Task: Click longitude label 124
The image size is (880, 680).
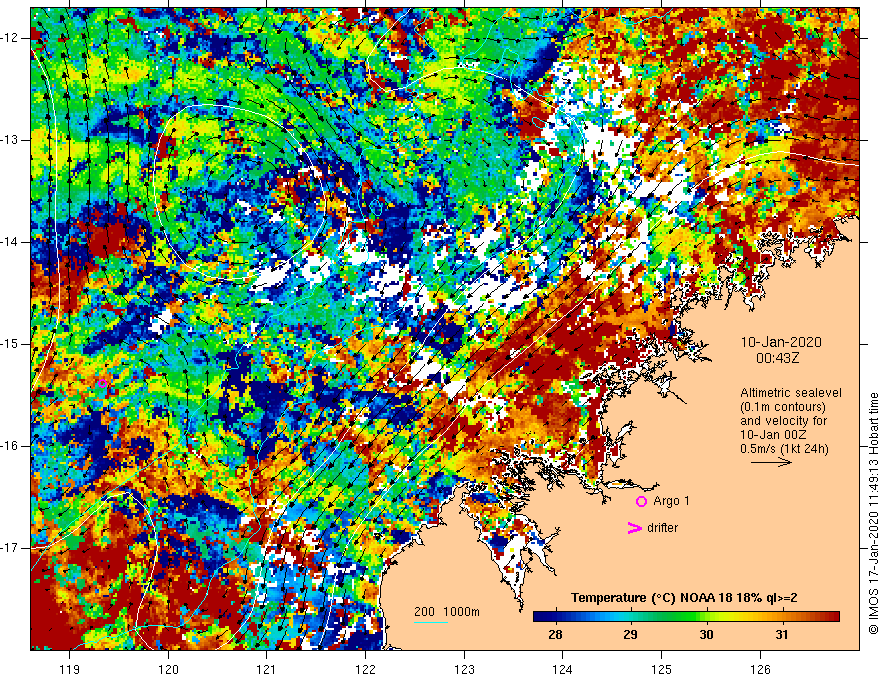Action: pyautogui.click(x=563, y=669)
